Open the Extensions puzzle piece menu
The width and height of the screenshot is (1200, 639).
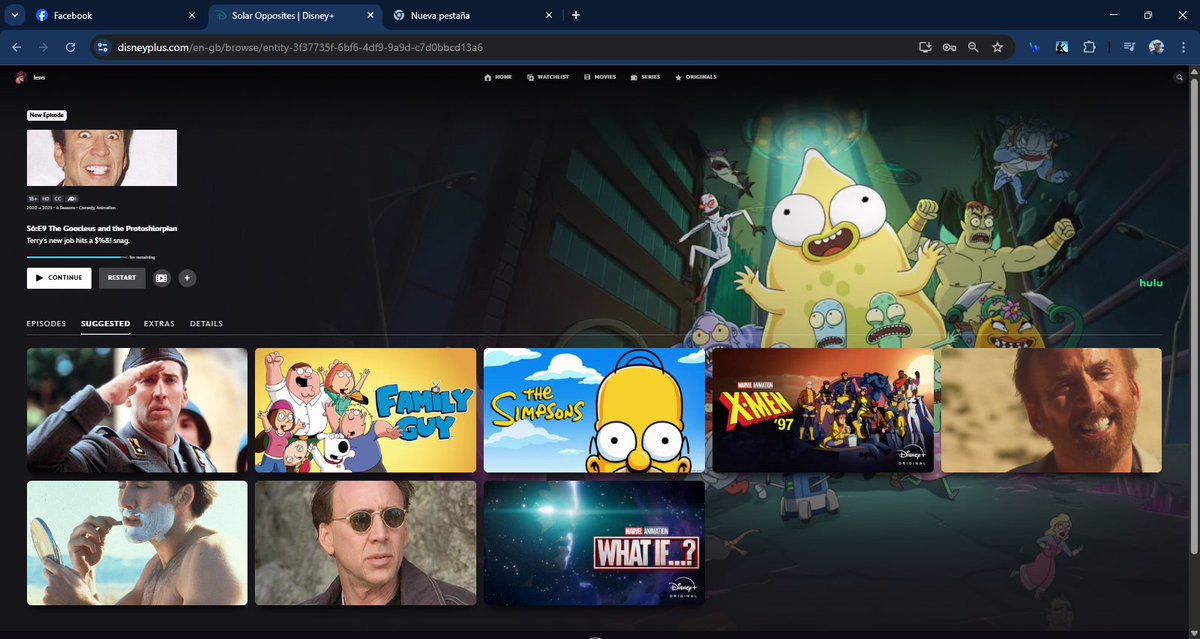coord(1090,47)
